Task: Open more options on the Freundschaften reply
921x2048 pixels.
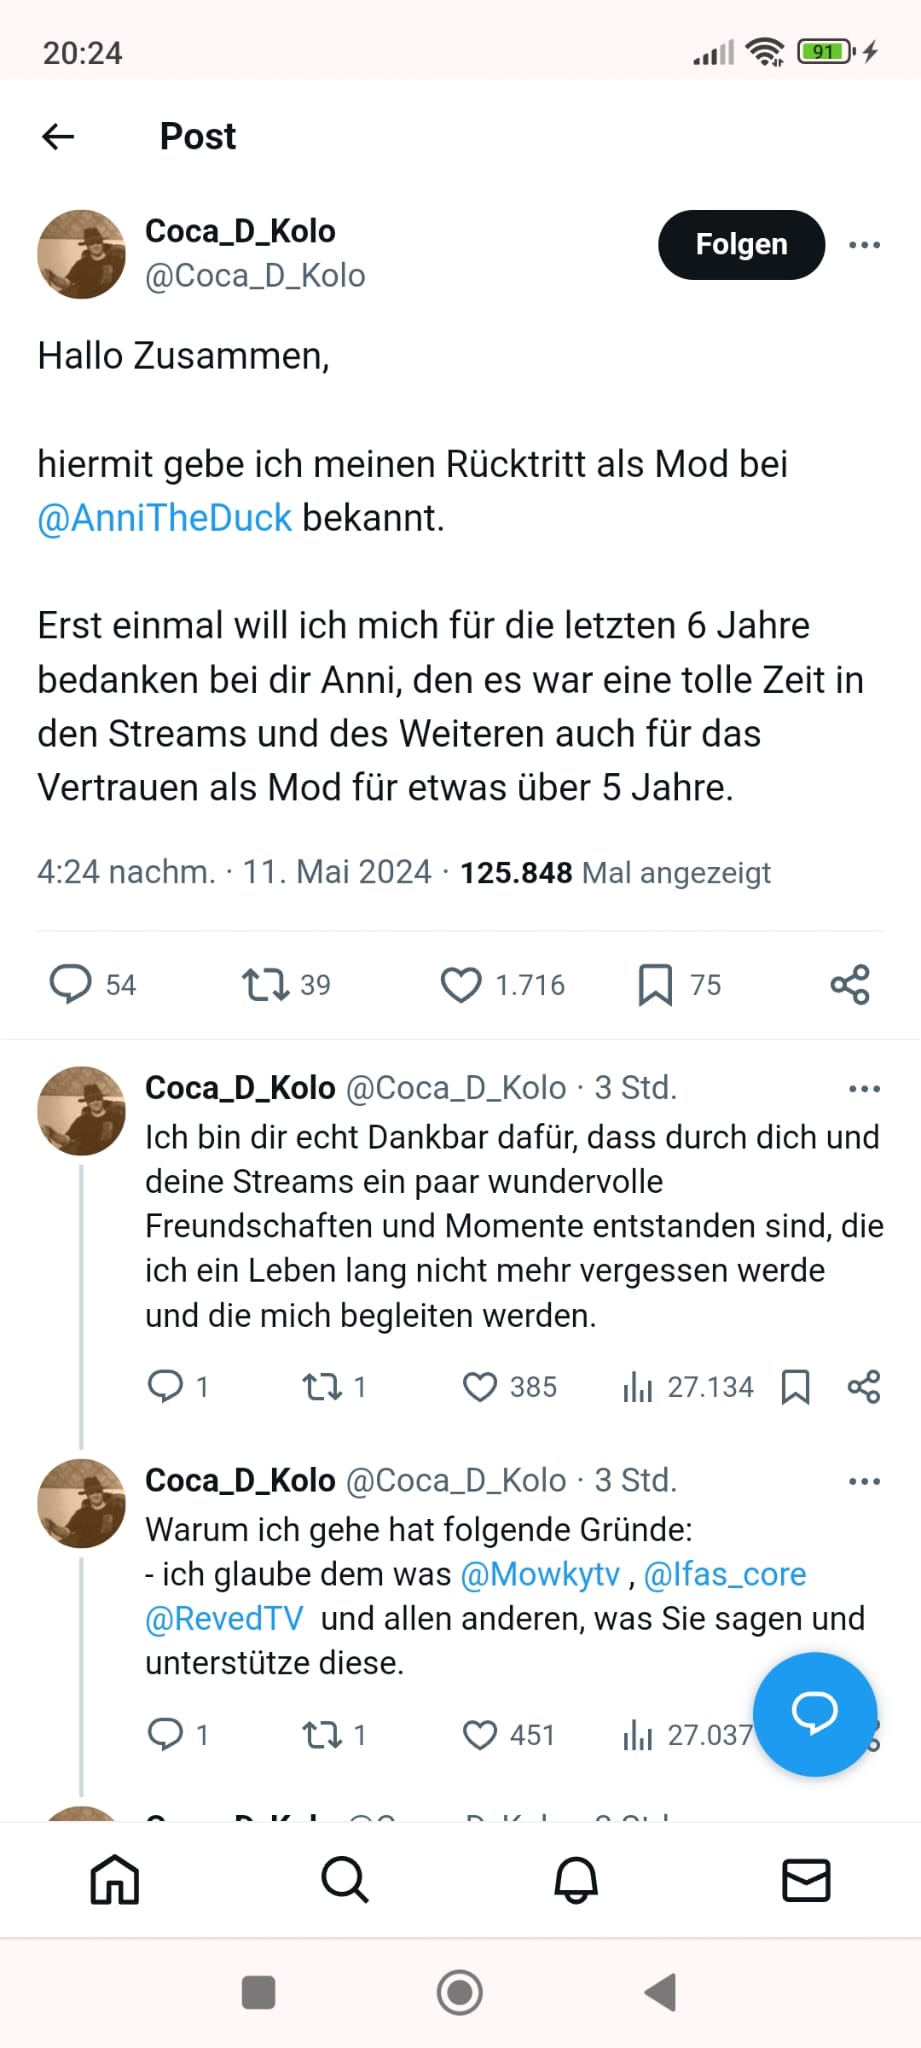Action: [x=864, y=1089]
